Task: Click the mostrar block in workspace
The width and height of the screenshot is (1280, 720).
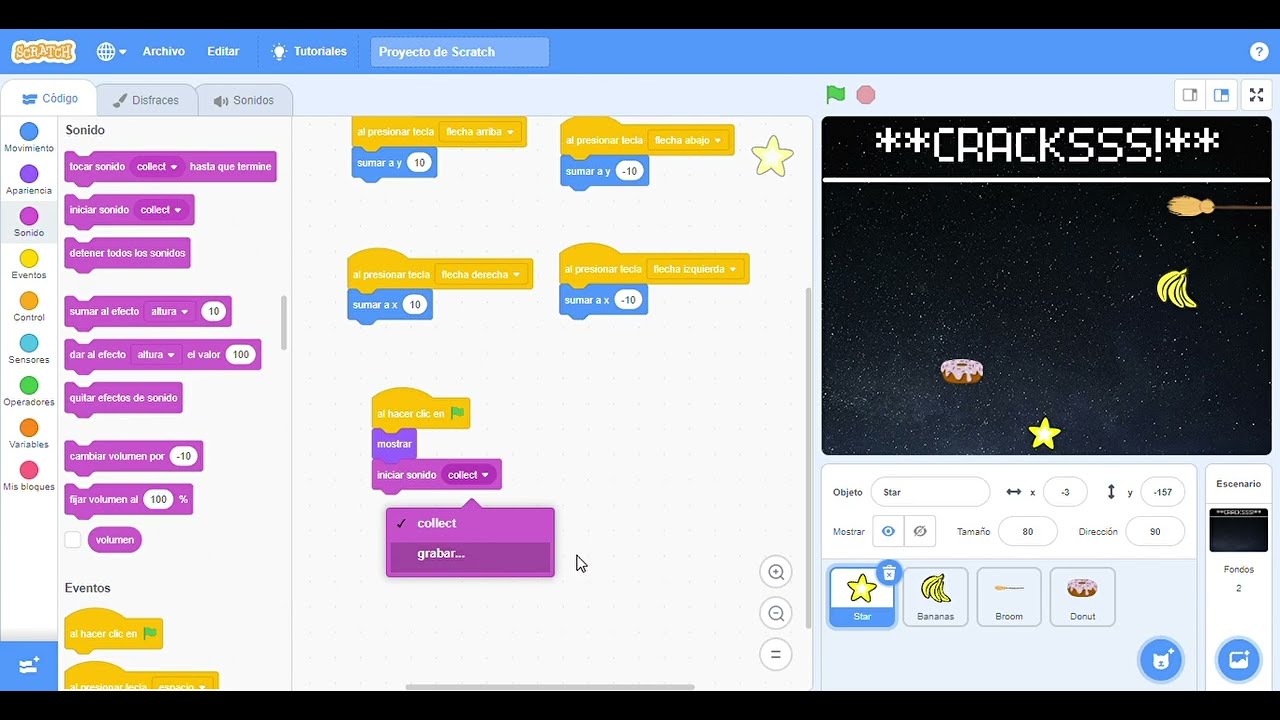Action: click(394, 444)
